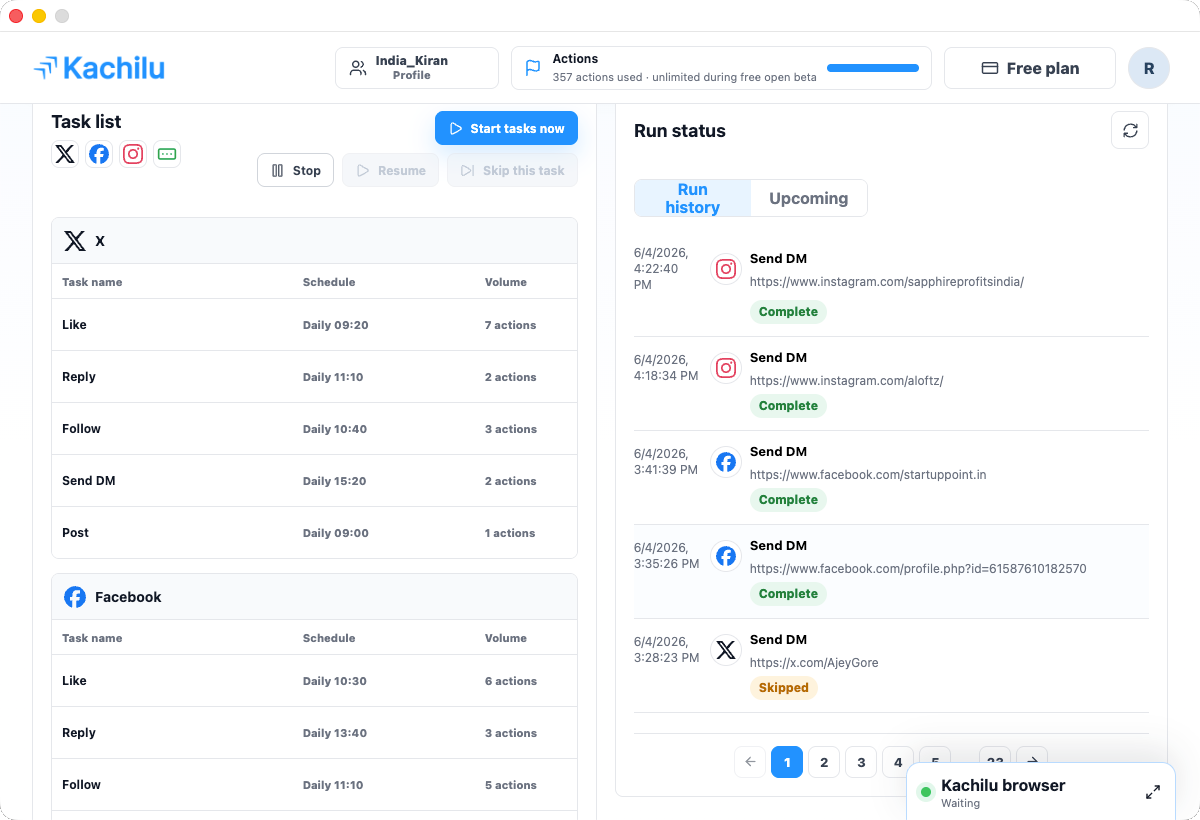Select the X Reply task row
The width and height of the screenshot is (1200, 820).
[x=314, y=377]
